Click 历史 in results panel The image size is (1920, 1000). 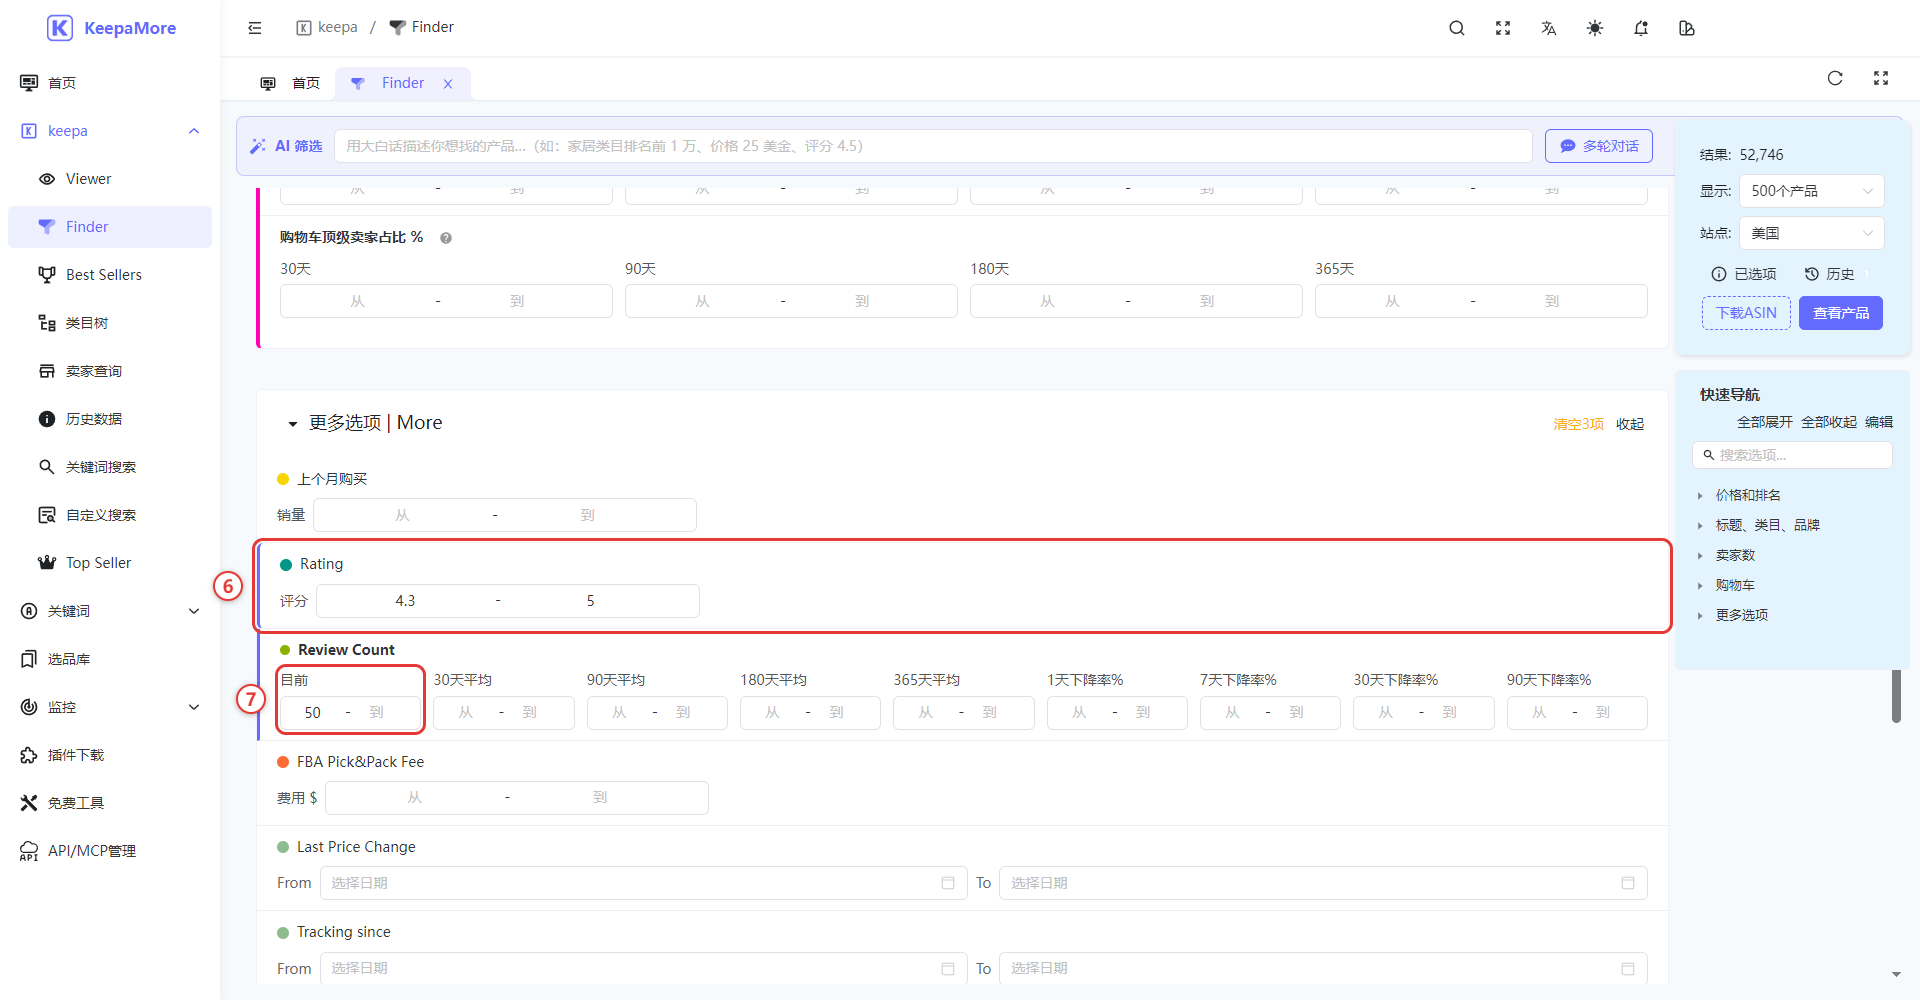click(1829, 274)
